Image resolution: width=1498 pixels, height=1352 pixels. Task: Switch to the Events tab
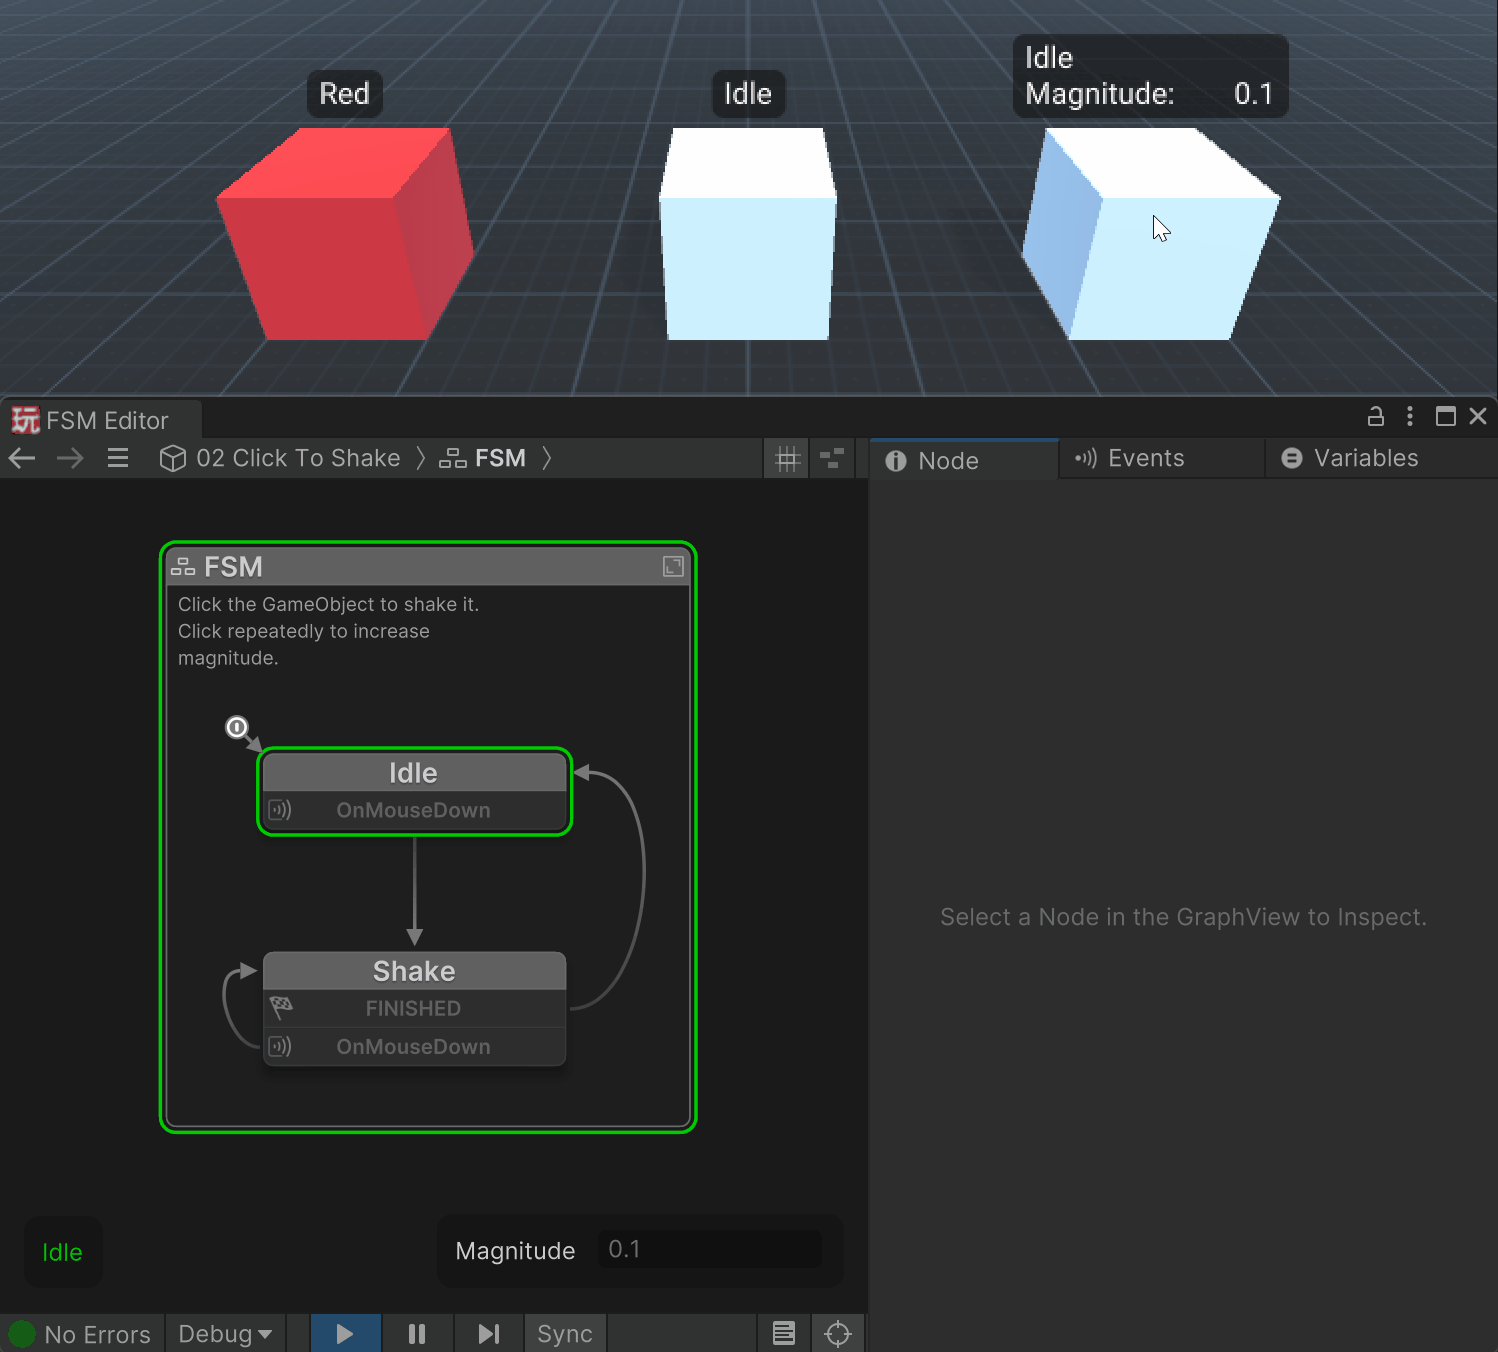1161,458
